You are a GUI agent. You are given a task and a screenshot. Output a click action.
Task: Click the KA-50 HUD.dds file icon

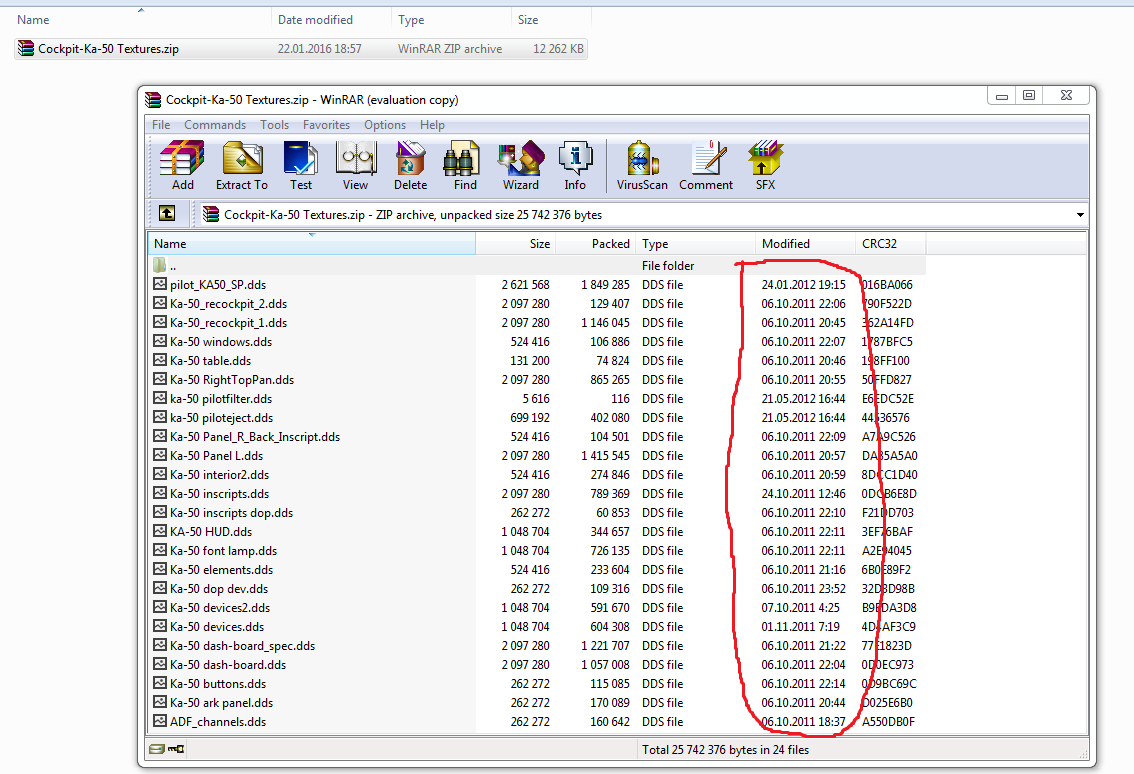tap(160, 531)
